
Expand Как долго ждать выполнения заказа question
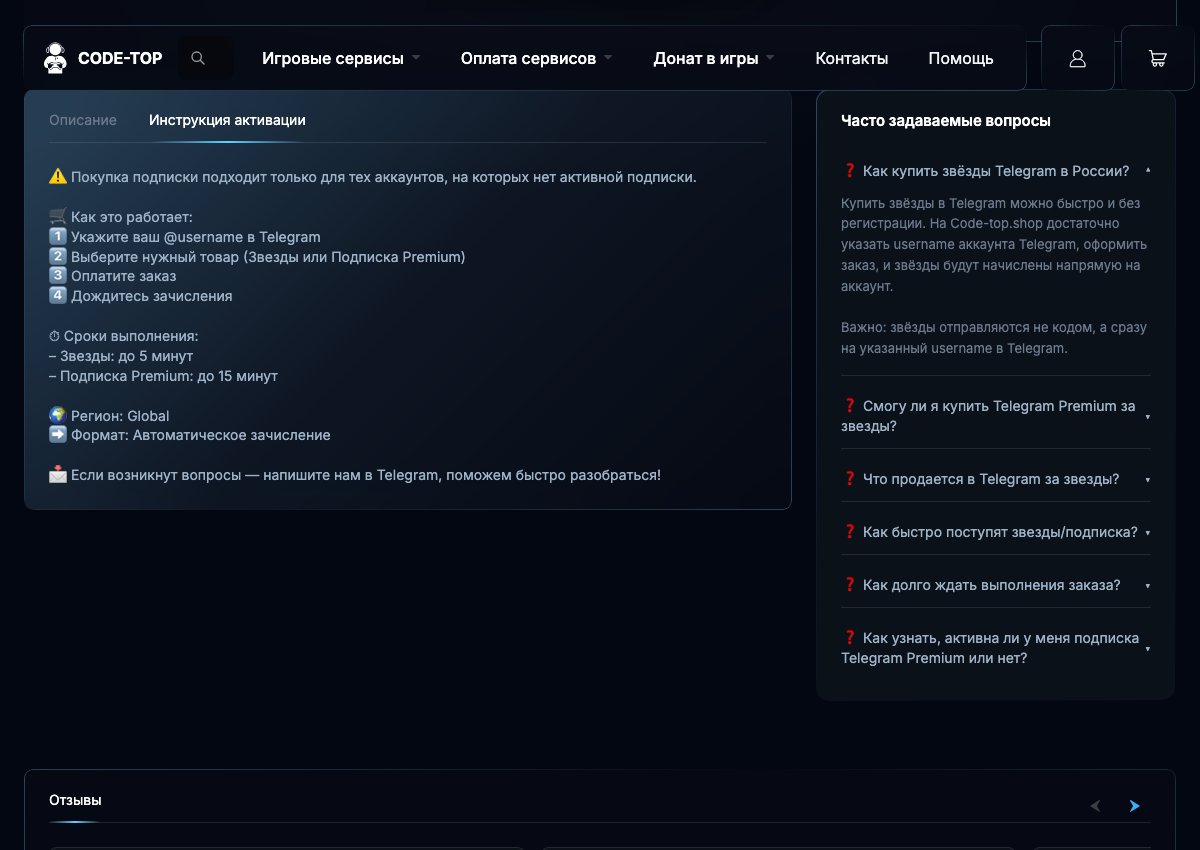click(x=996, y=585)
